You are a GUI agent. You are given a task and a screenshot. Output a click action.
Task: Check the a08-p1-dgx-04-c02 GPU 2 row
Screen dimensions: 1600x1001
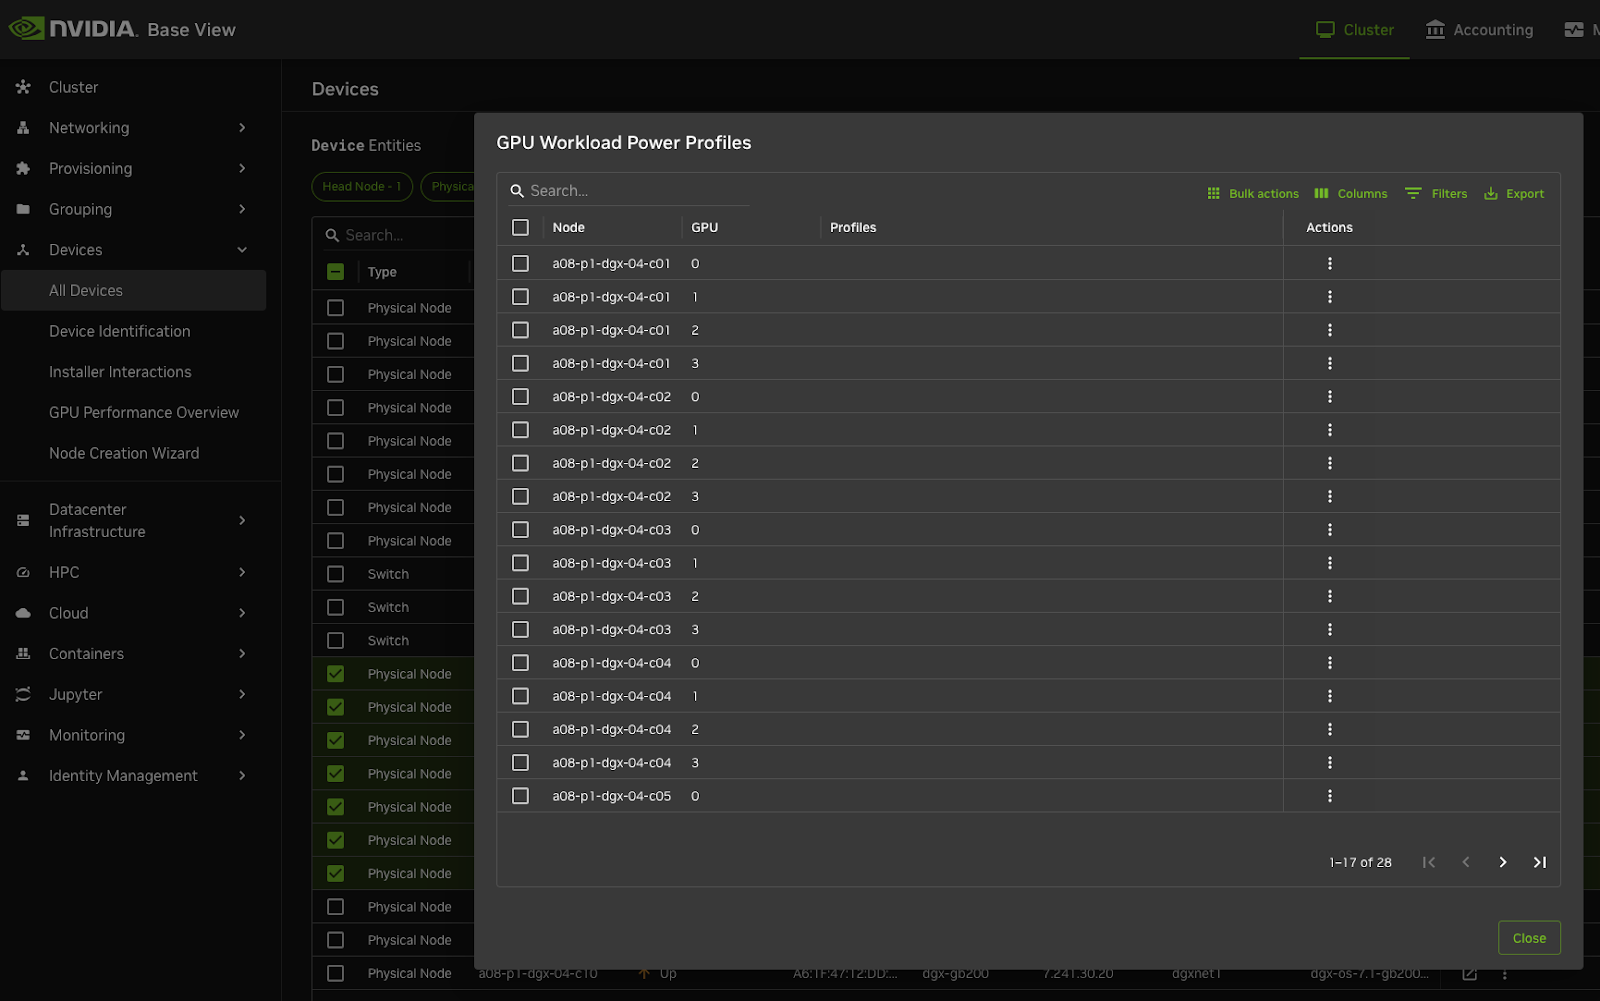(x=520, y=463)
